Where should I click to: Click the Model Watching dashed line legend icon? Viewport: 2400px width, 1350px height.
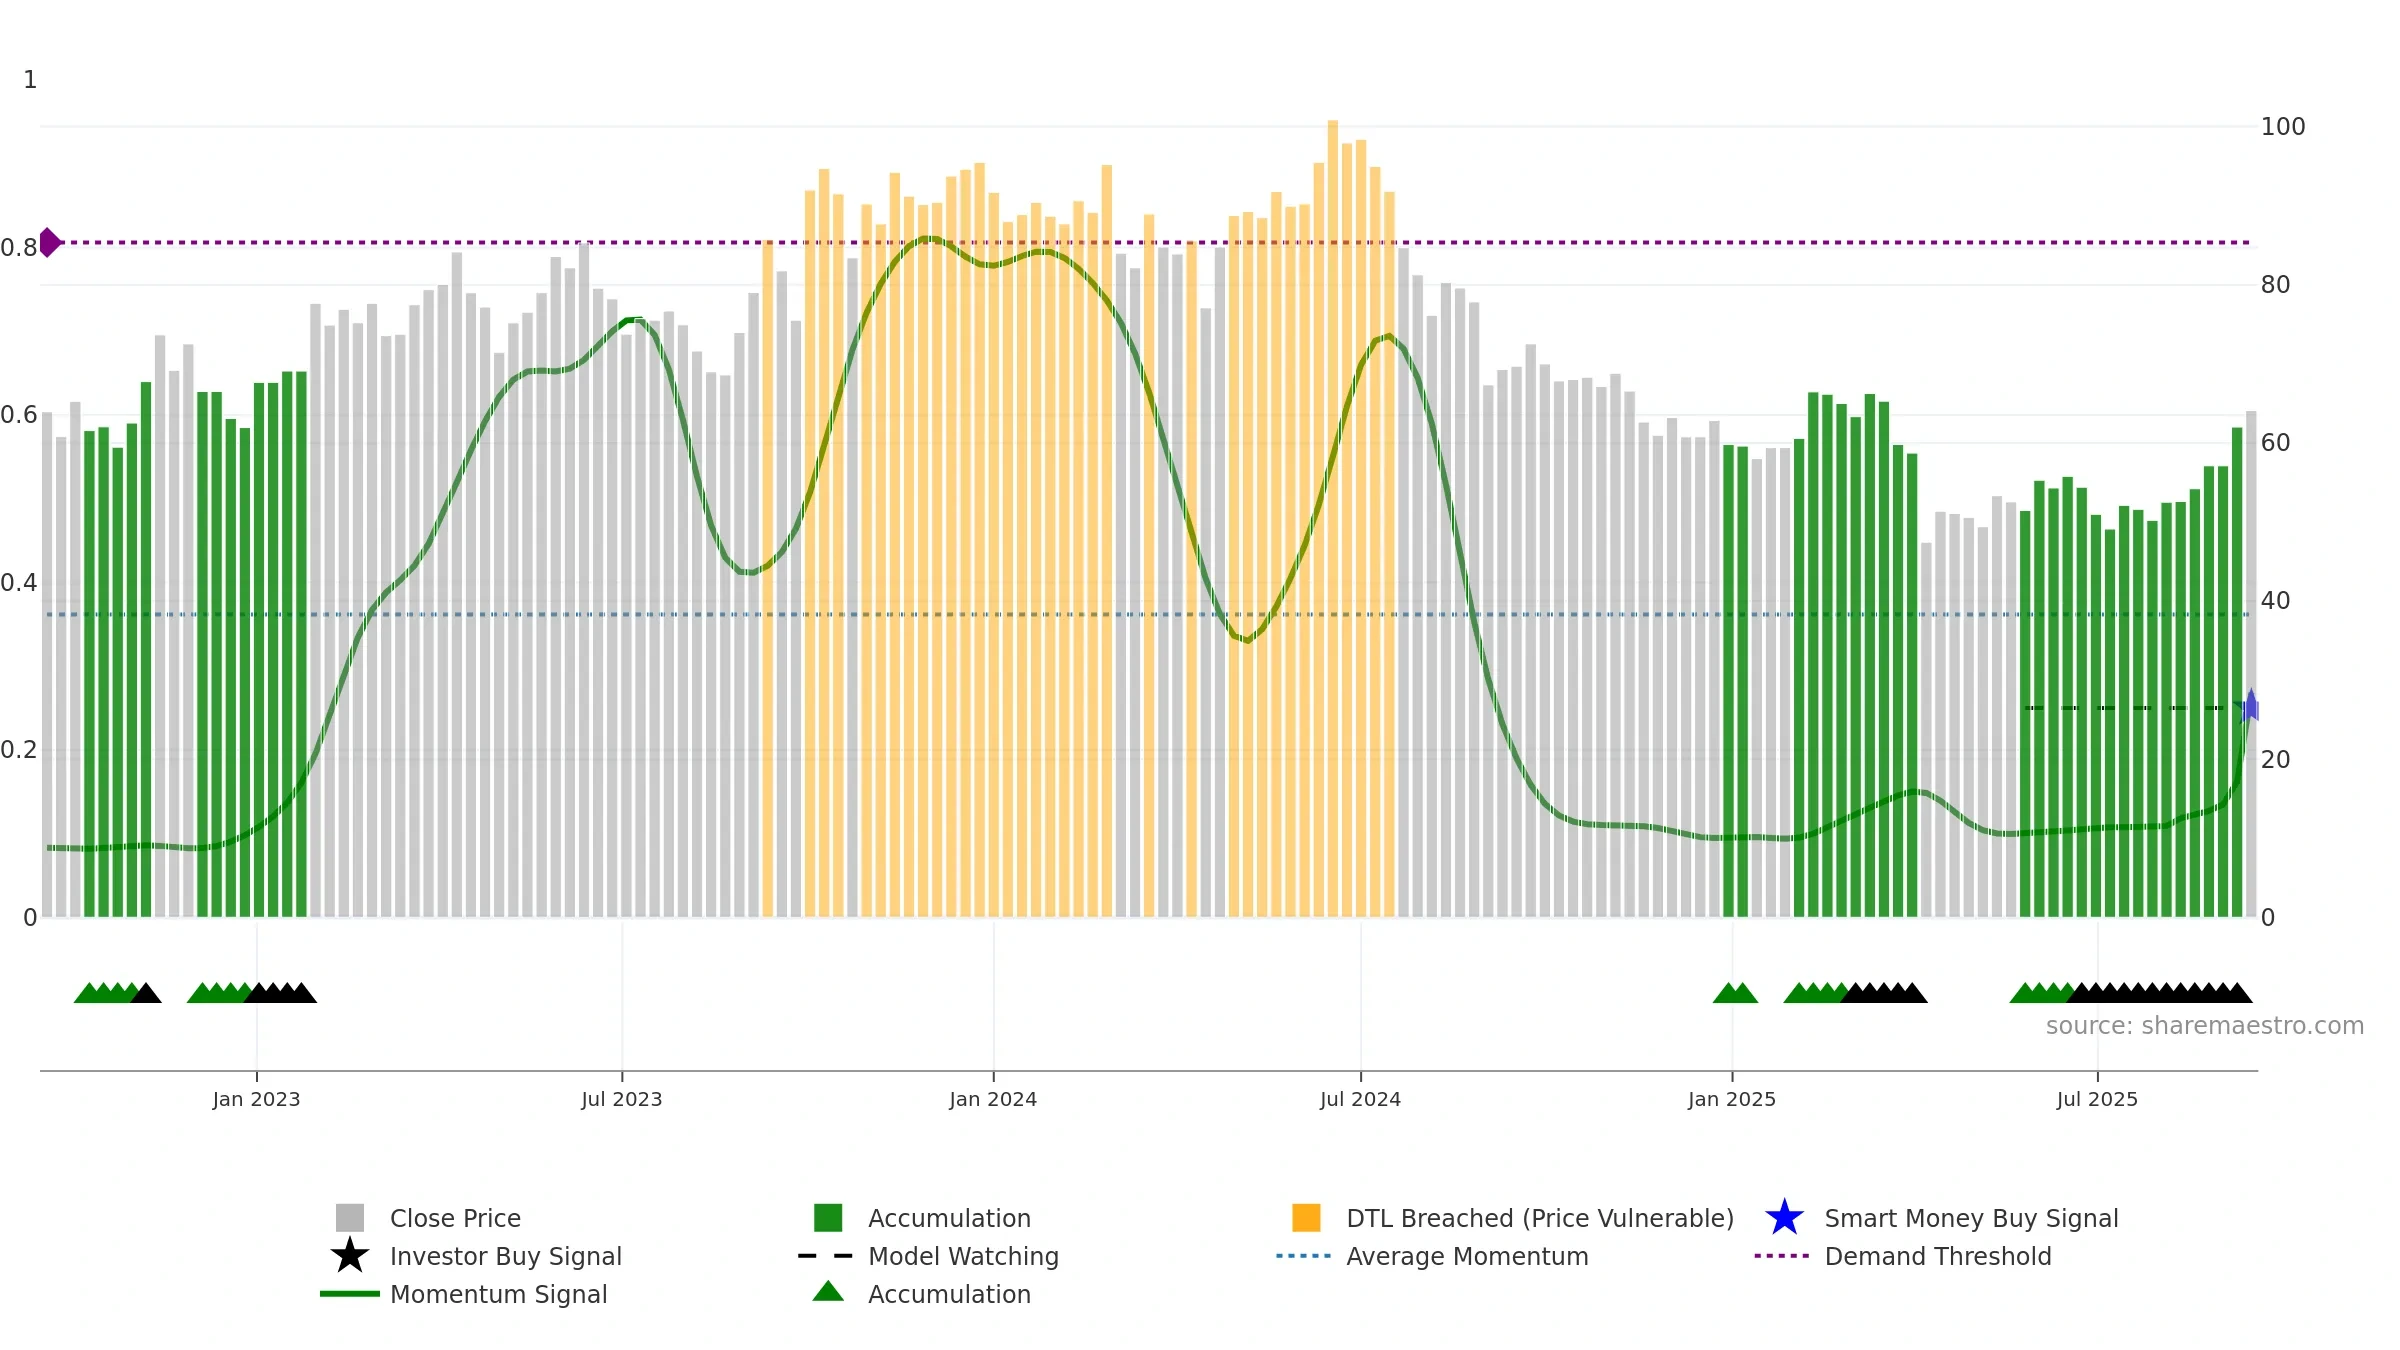coord(826,1256)
